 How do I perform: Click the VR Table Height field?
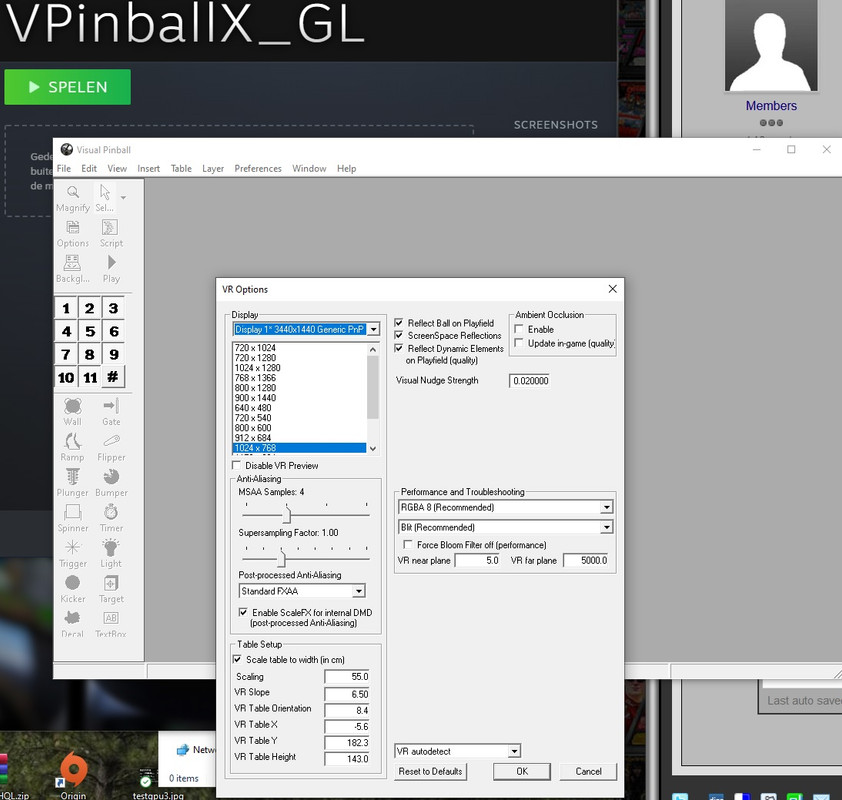347,759
